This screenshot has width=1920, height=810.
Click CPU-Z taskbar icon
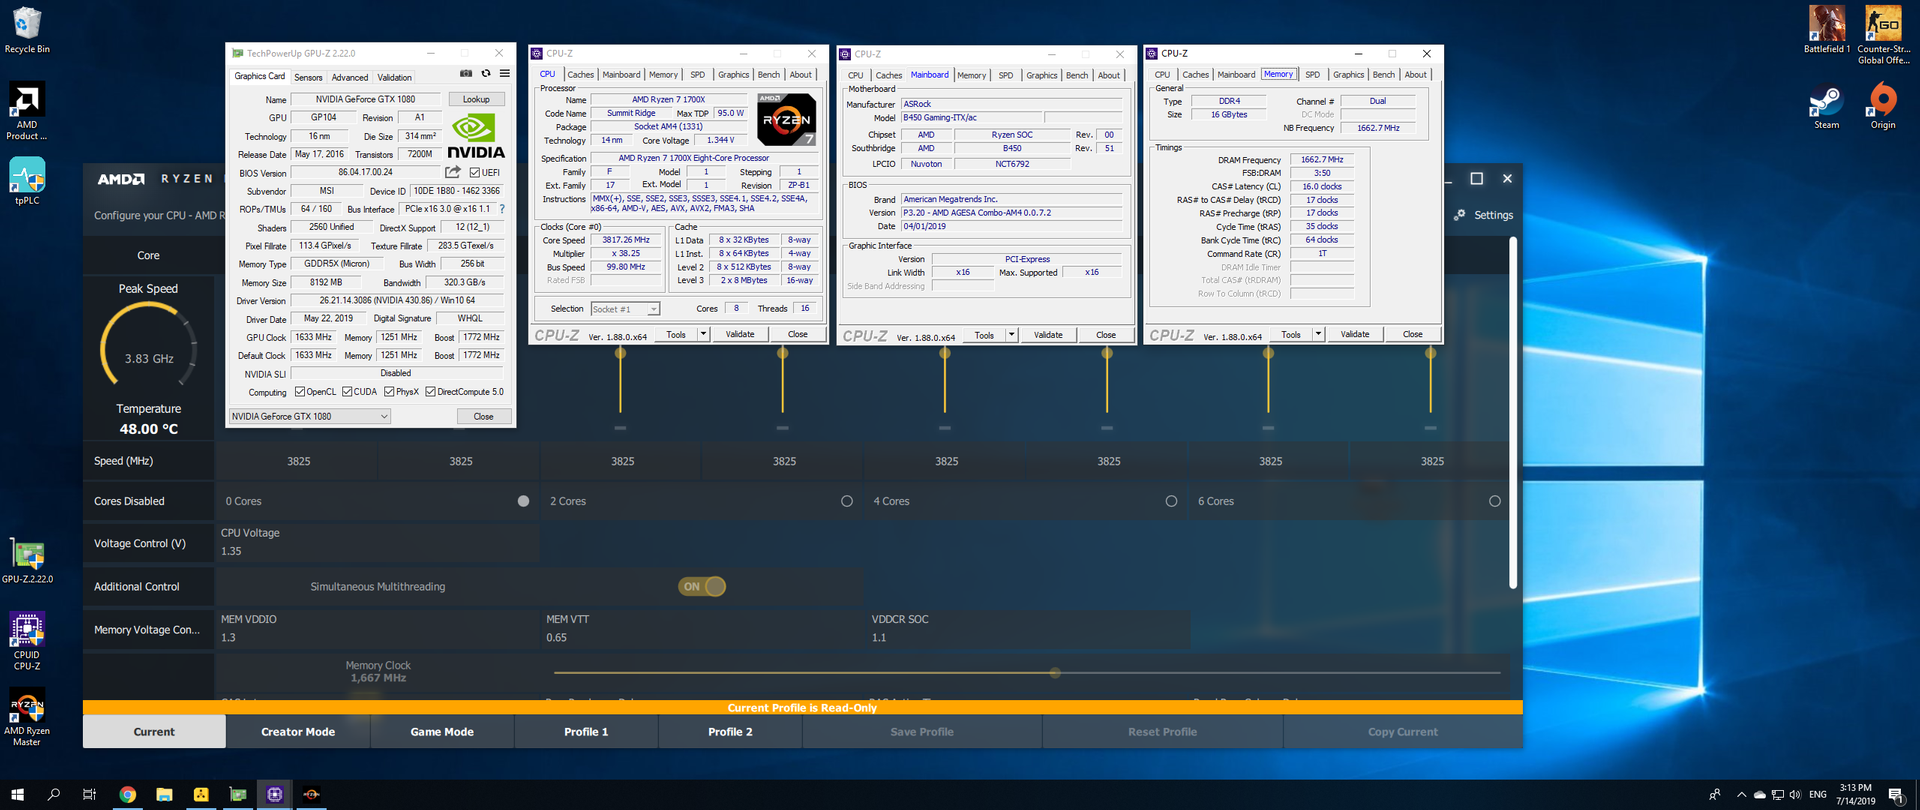(275, 794)
